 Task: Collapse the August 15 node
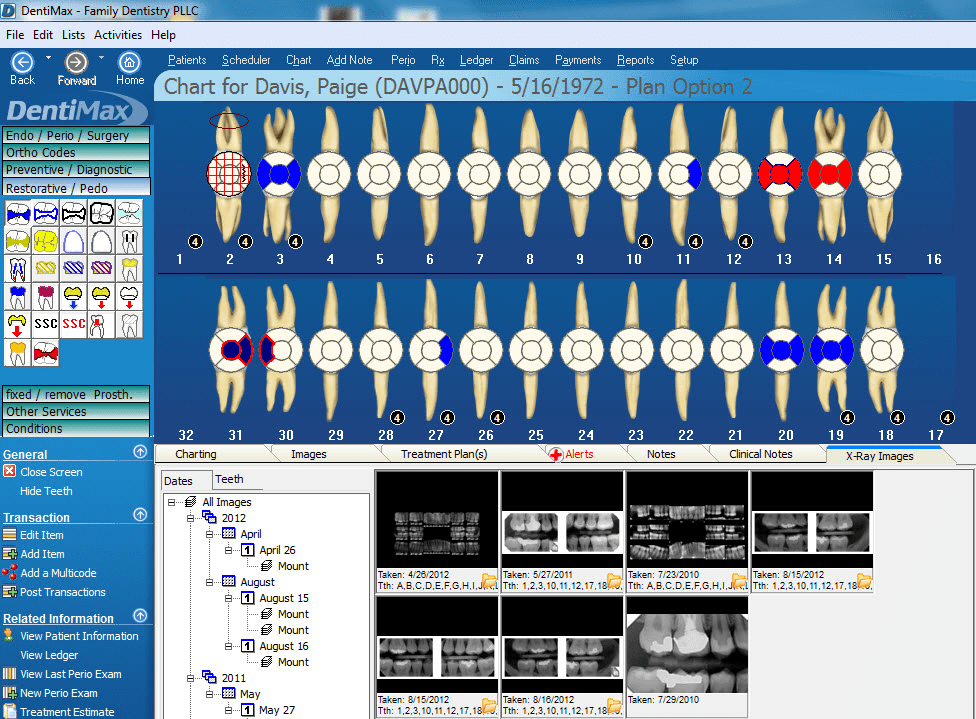pos(228,598)
